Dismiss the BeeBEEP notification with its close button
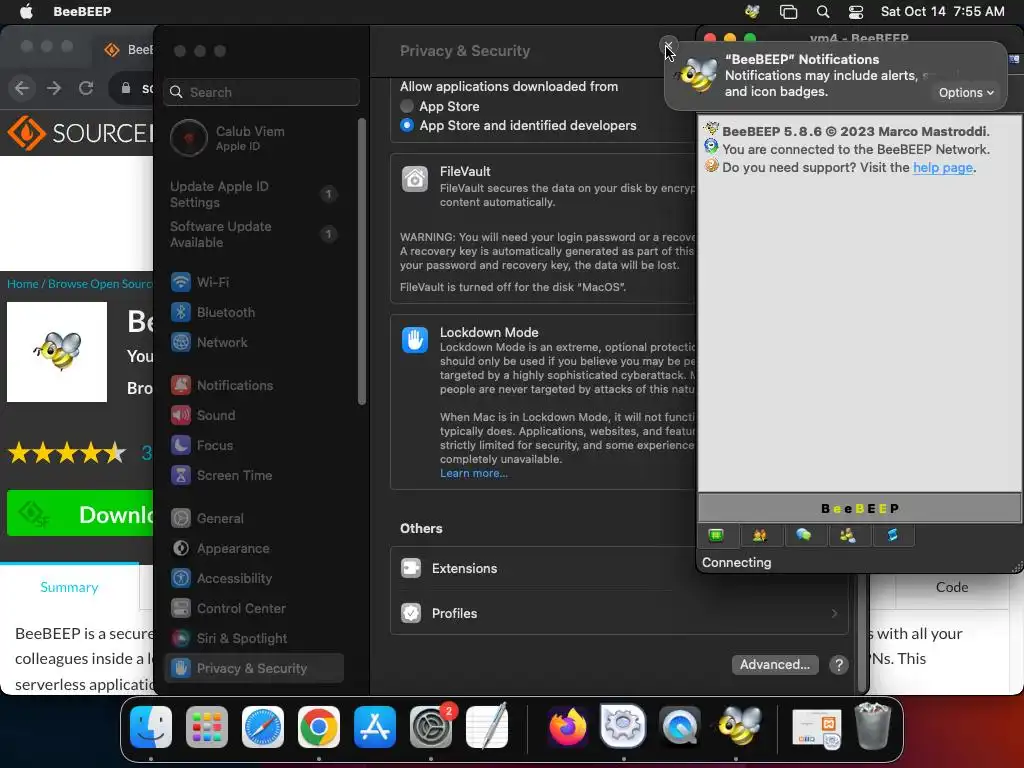The width and height of the screenshot is (1024, 768). point(668,45)
